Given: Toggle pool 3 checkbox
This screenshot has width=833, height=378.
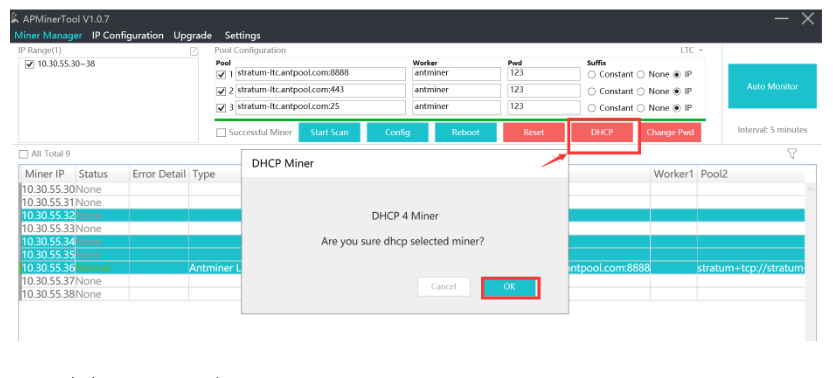Looking at the screenshot, I should coord(221,108).
